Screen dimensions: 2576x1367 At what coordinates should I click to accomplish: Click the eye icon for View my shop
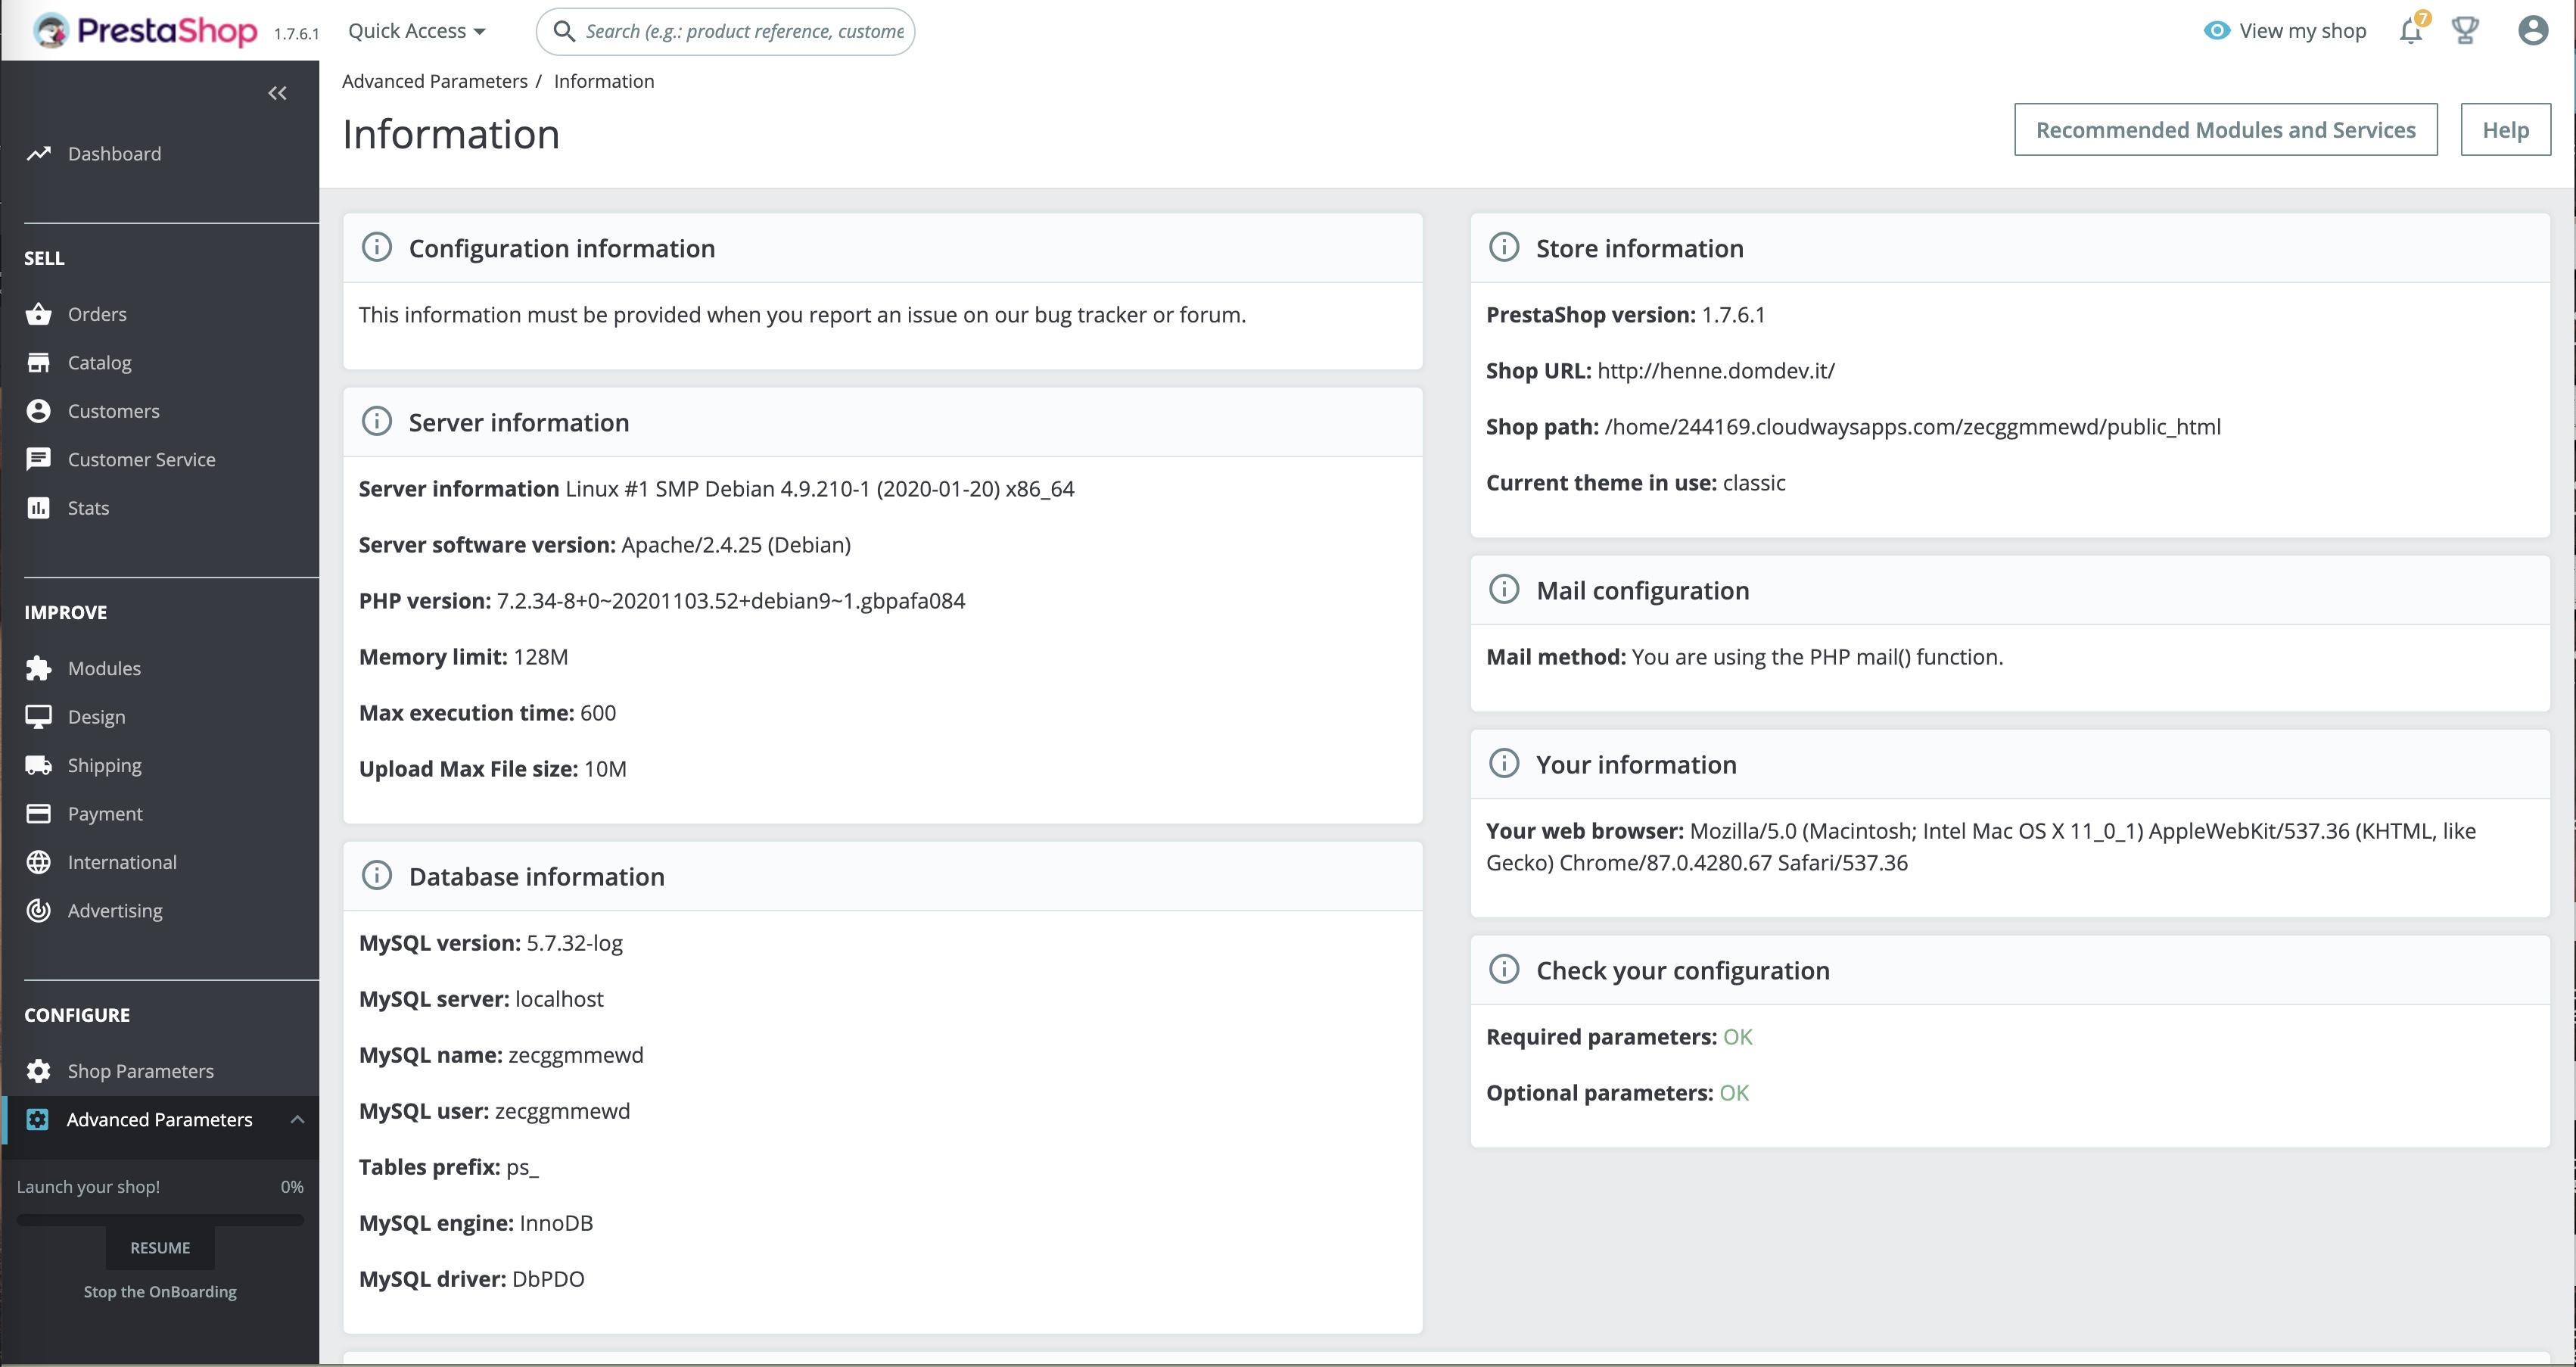[2217, 31]
